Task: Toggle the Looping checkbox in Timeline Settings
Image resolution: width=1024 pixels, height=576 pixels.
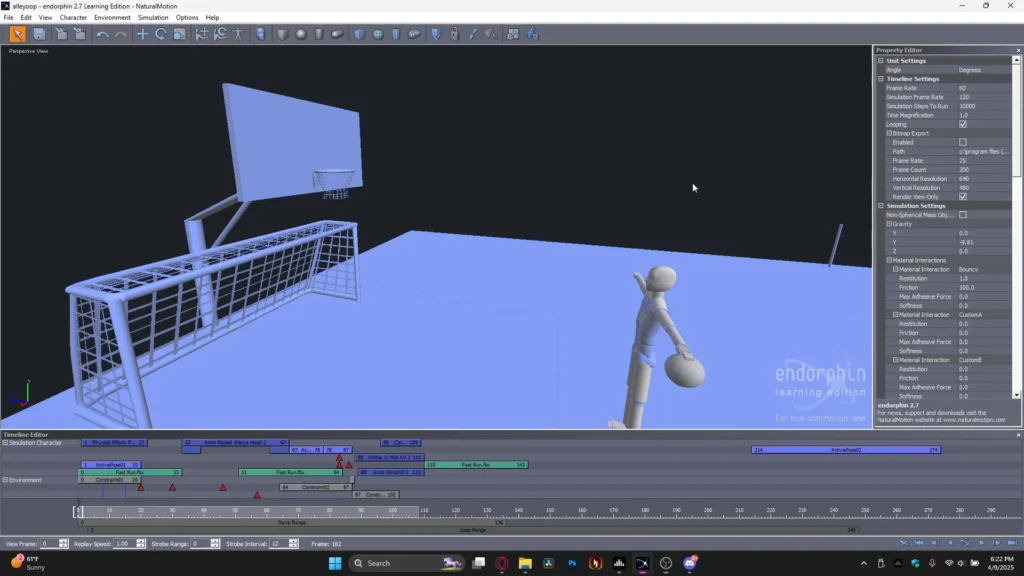Action: [x=964, y=122]
